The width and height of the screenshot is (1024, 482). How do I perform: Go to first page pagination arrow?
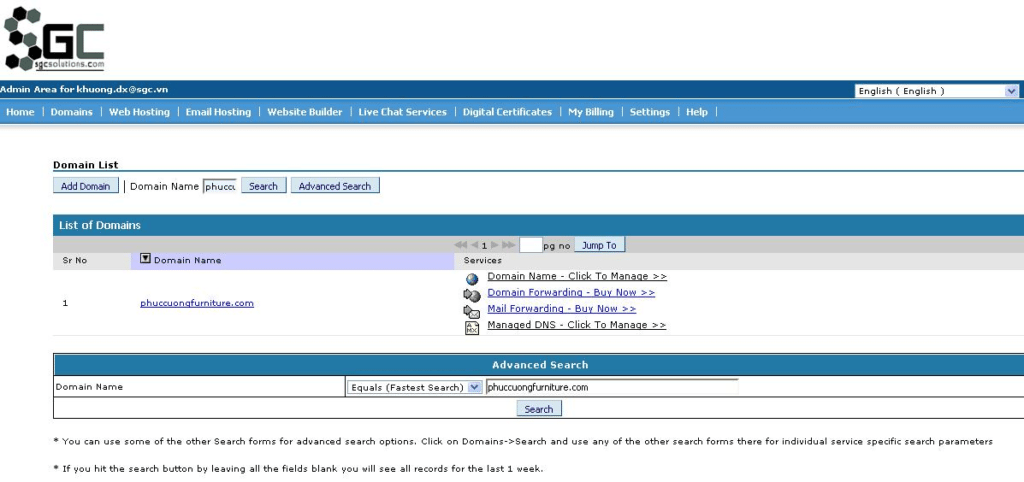coord(460,245)
